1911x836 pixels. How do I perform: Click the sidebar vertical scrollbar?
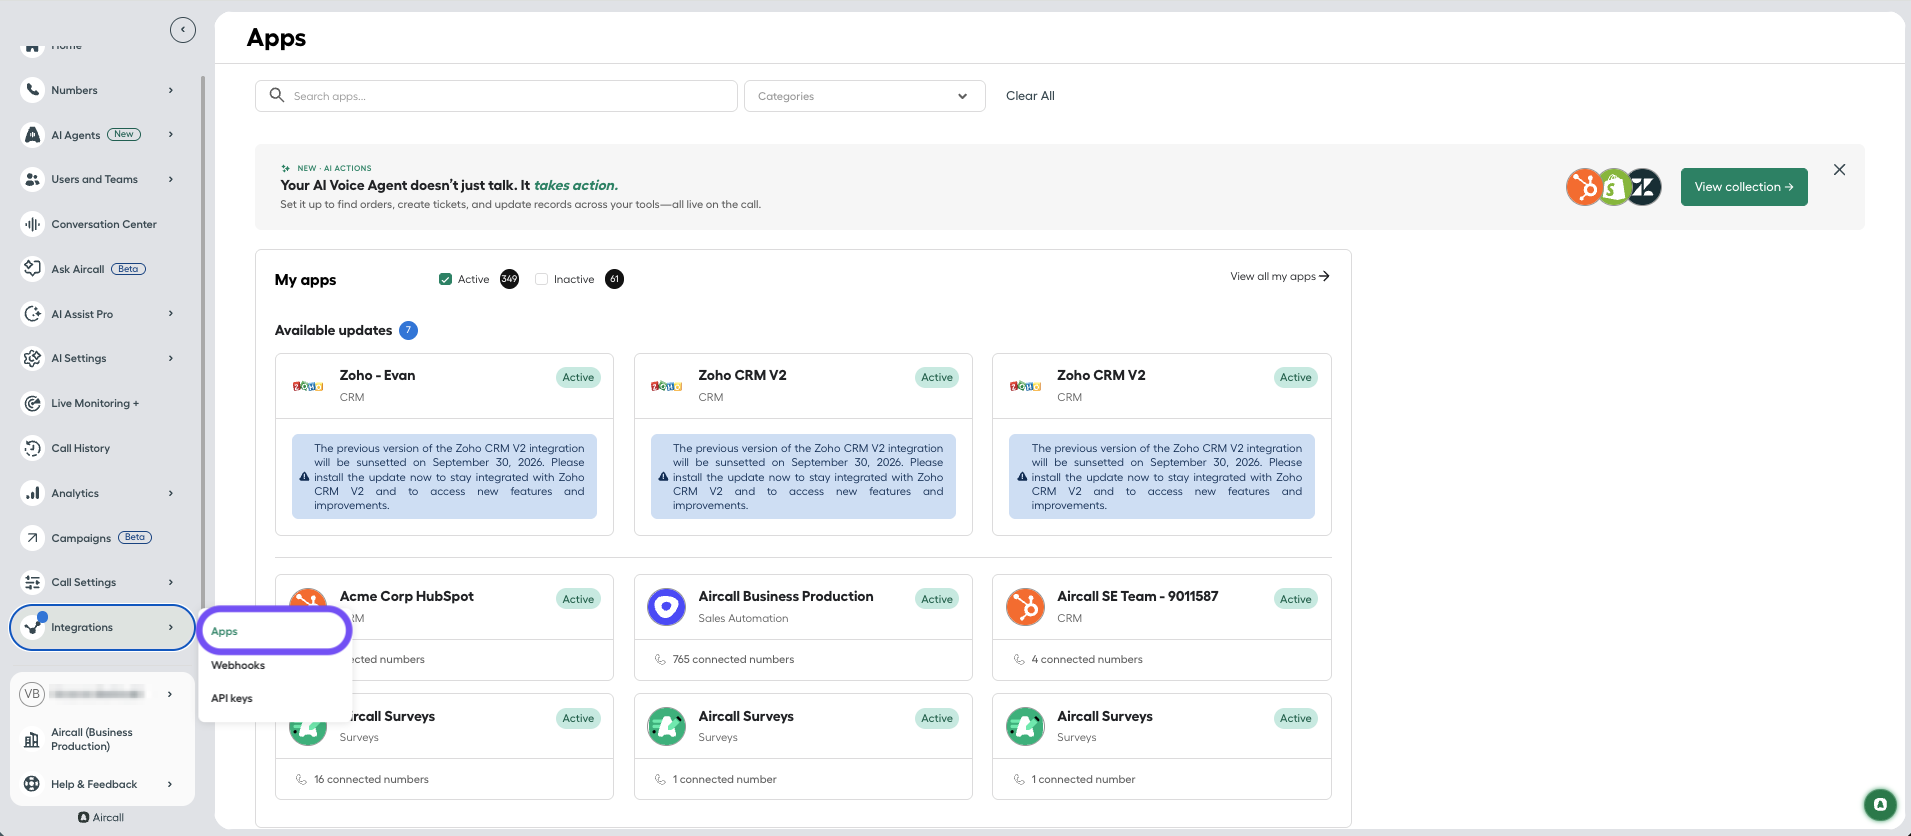pos(203,340)
